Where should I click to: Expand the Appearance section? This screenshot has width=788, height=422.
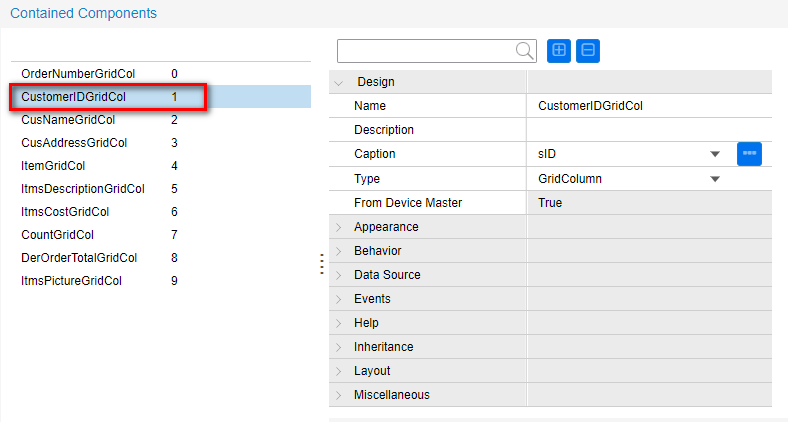coord(339,227)
